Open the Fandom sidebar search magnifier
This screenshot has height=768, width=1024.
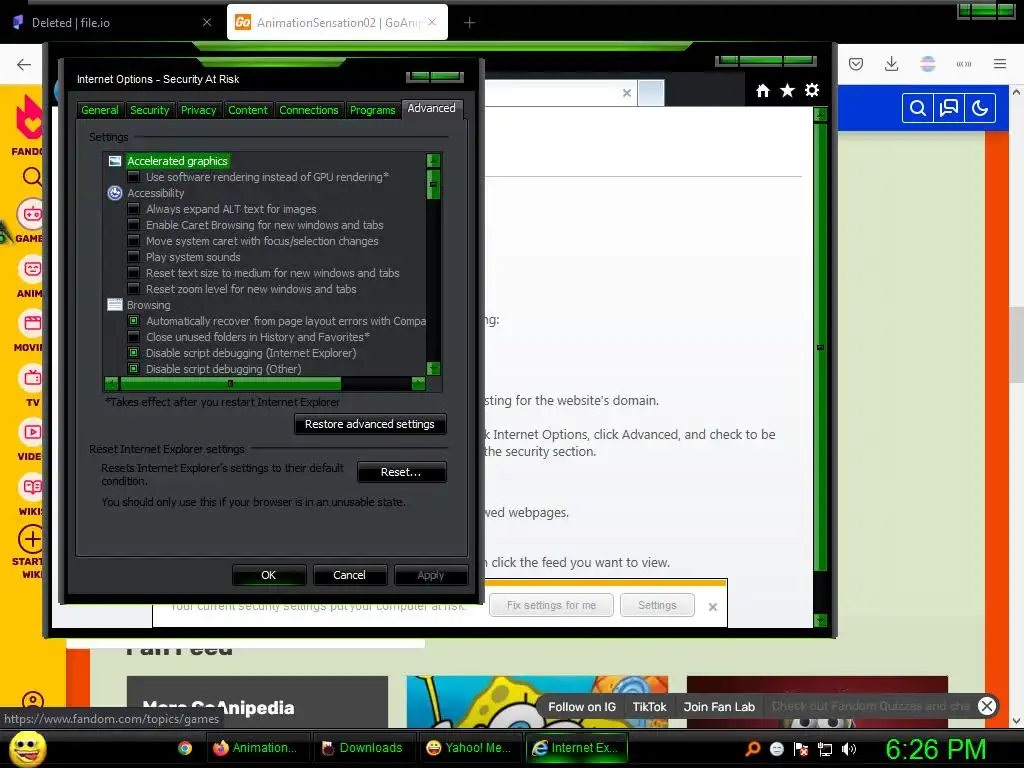click(32, 176)
